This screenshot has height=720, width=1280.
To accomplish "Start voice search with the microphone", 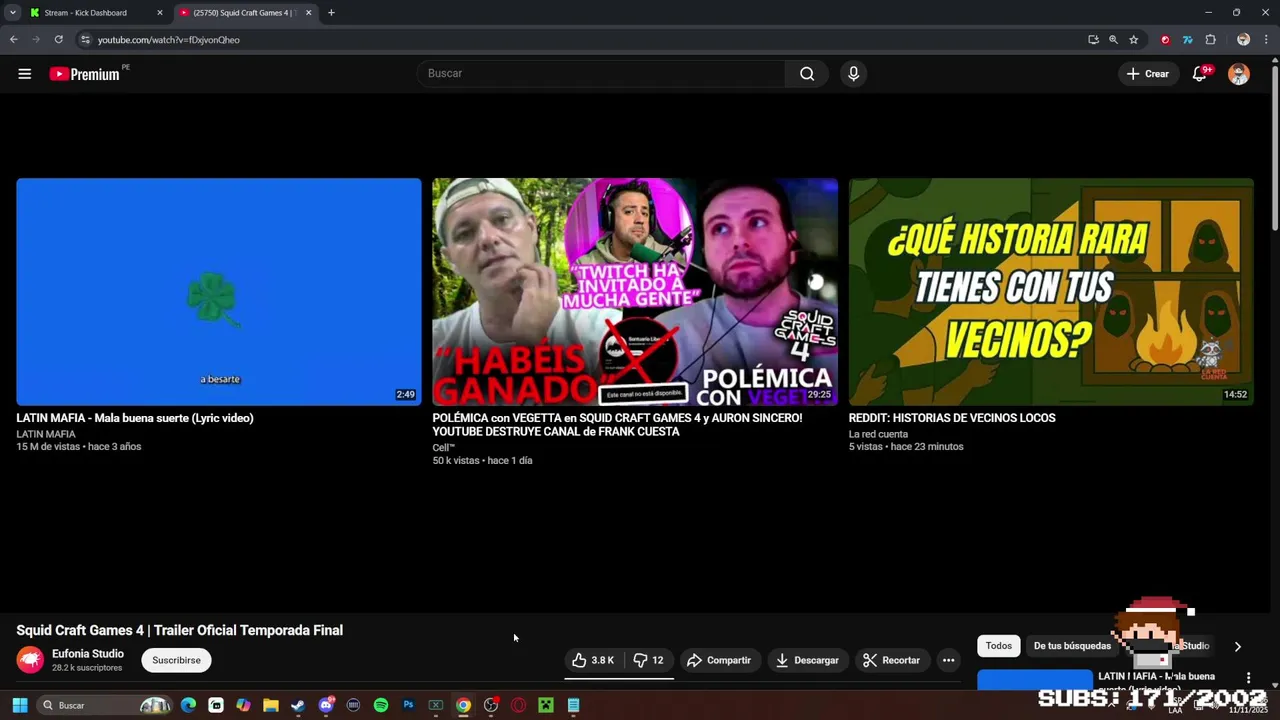I will click(853, 73).
